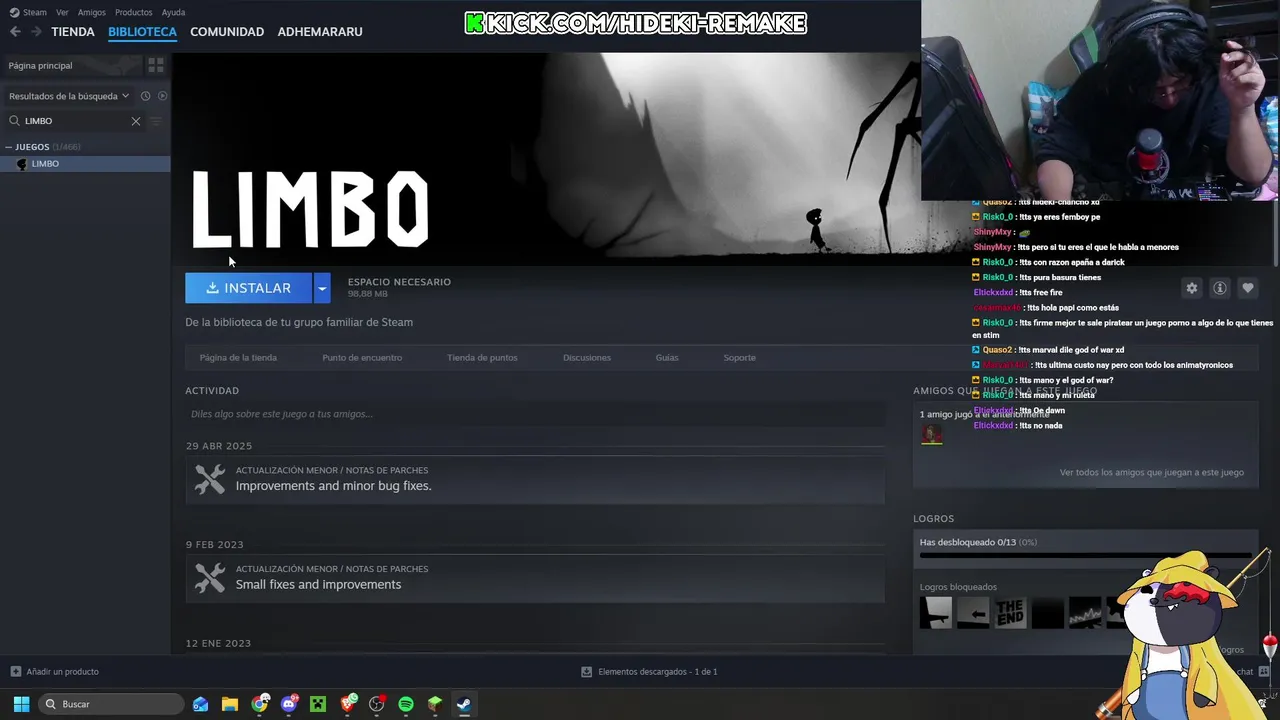Open Windows Start menu
The image size is (1280, 720).
pyautogui.click(x=21, y=704)
